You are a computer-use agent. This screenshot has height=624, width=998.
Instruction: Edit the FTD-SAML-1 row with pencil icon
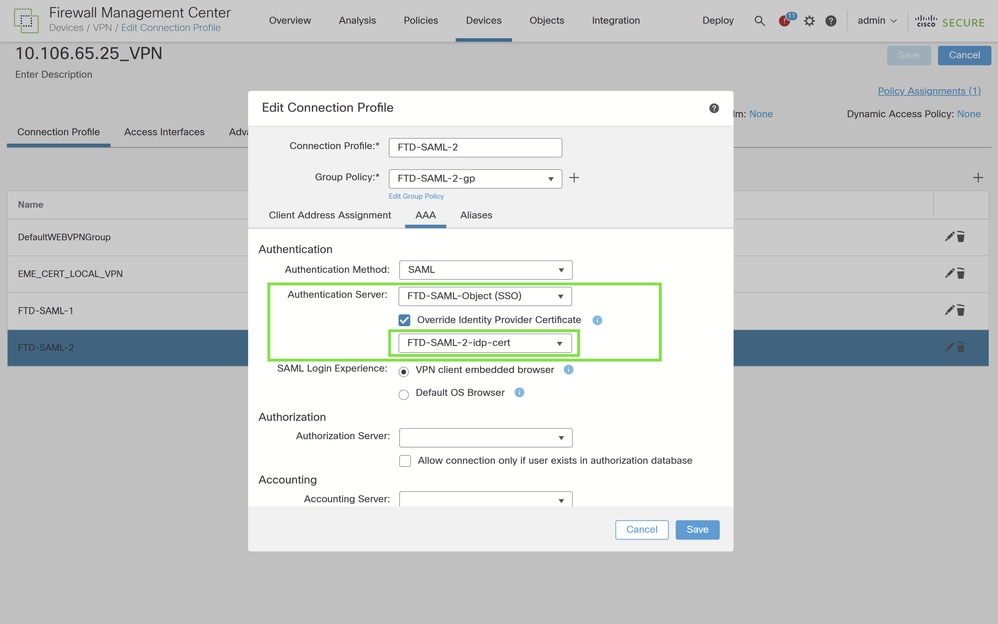coord(949,310)
